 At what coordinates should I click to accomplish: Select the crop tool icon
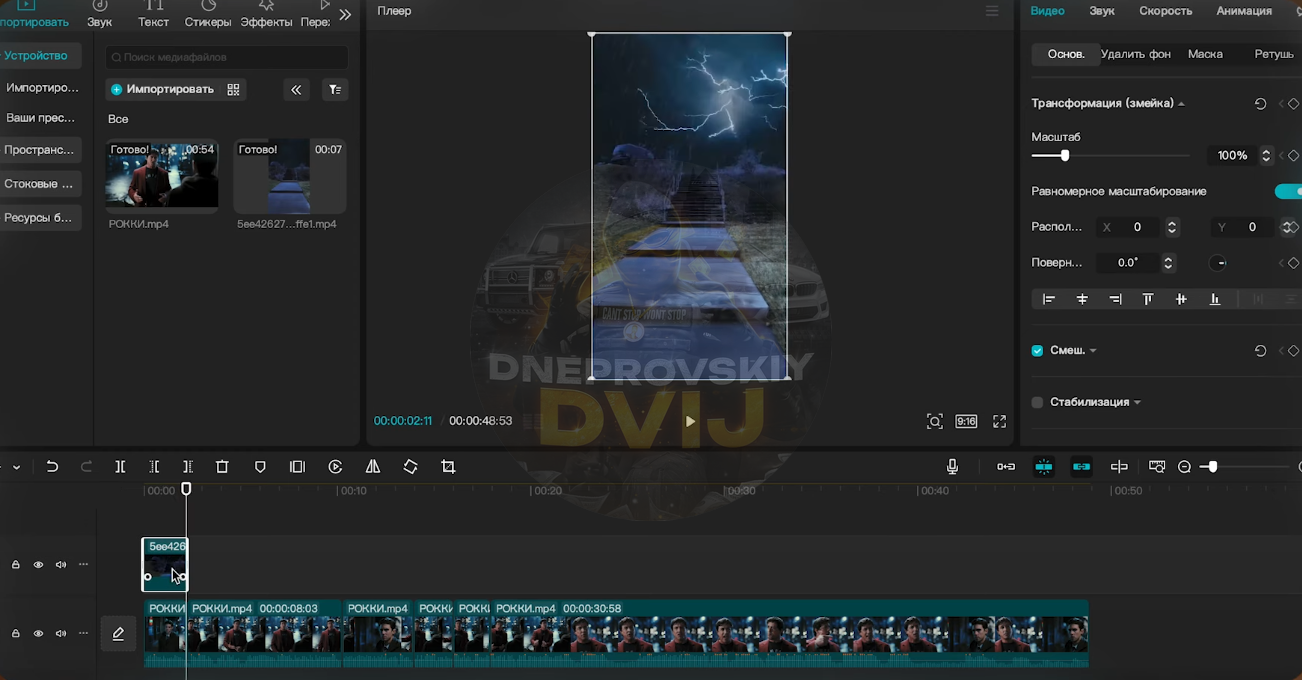[448, 467]
